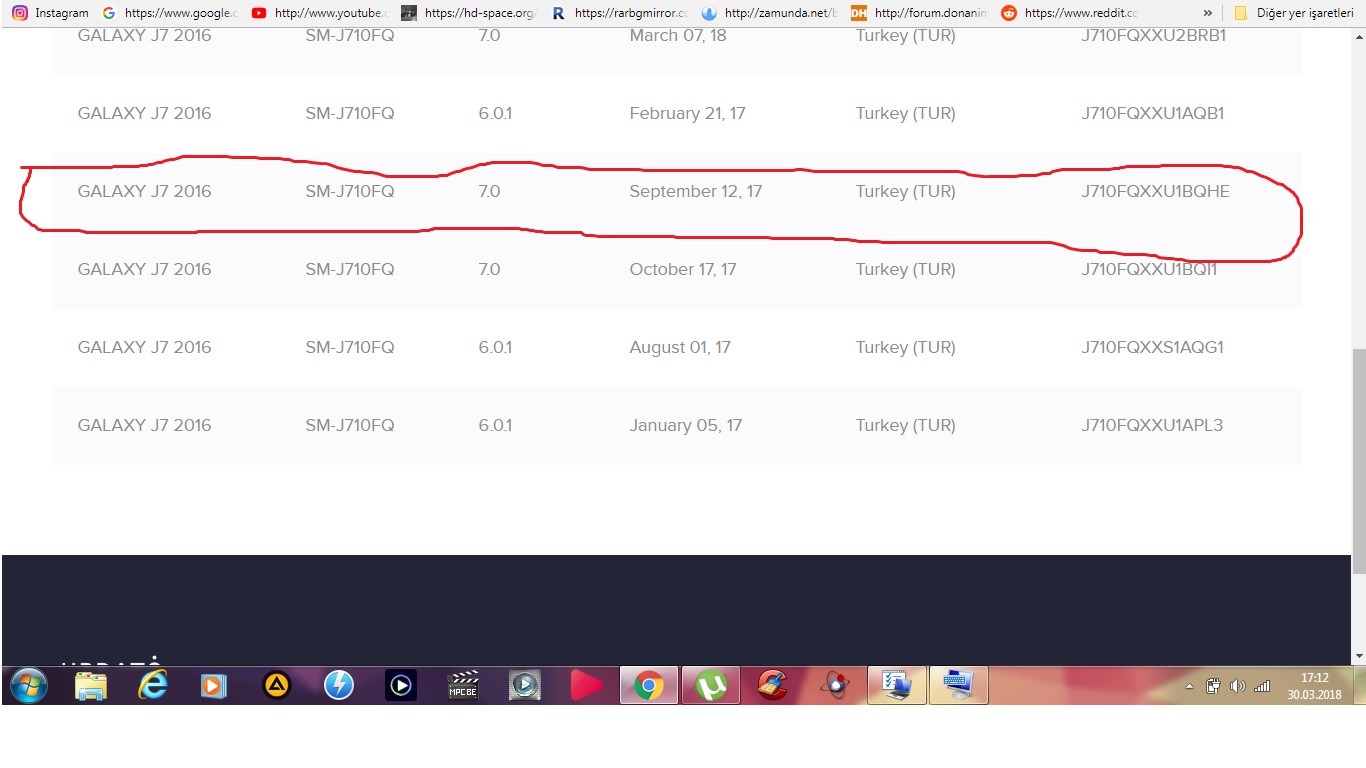Open the hd-space.org bookmark
1366x768 pixels.
(x=470, y=13)
